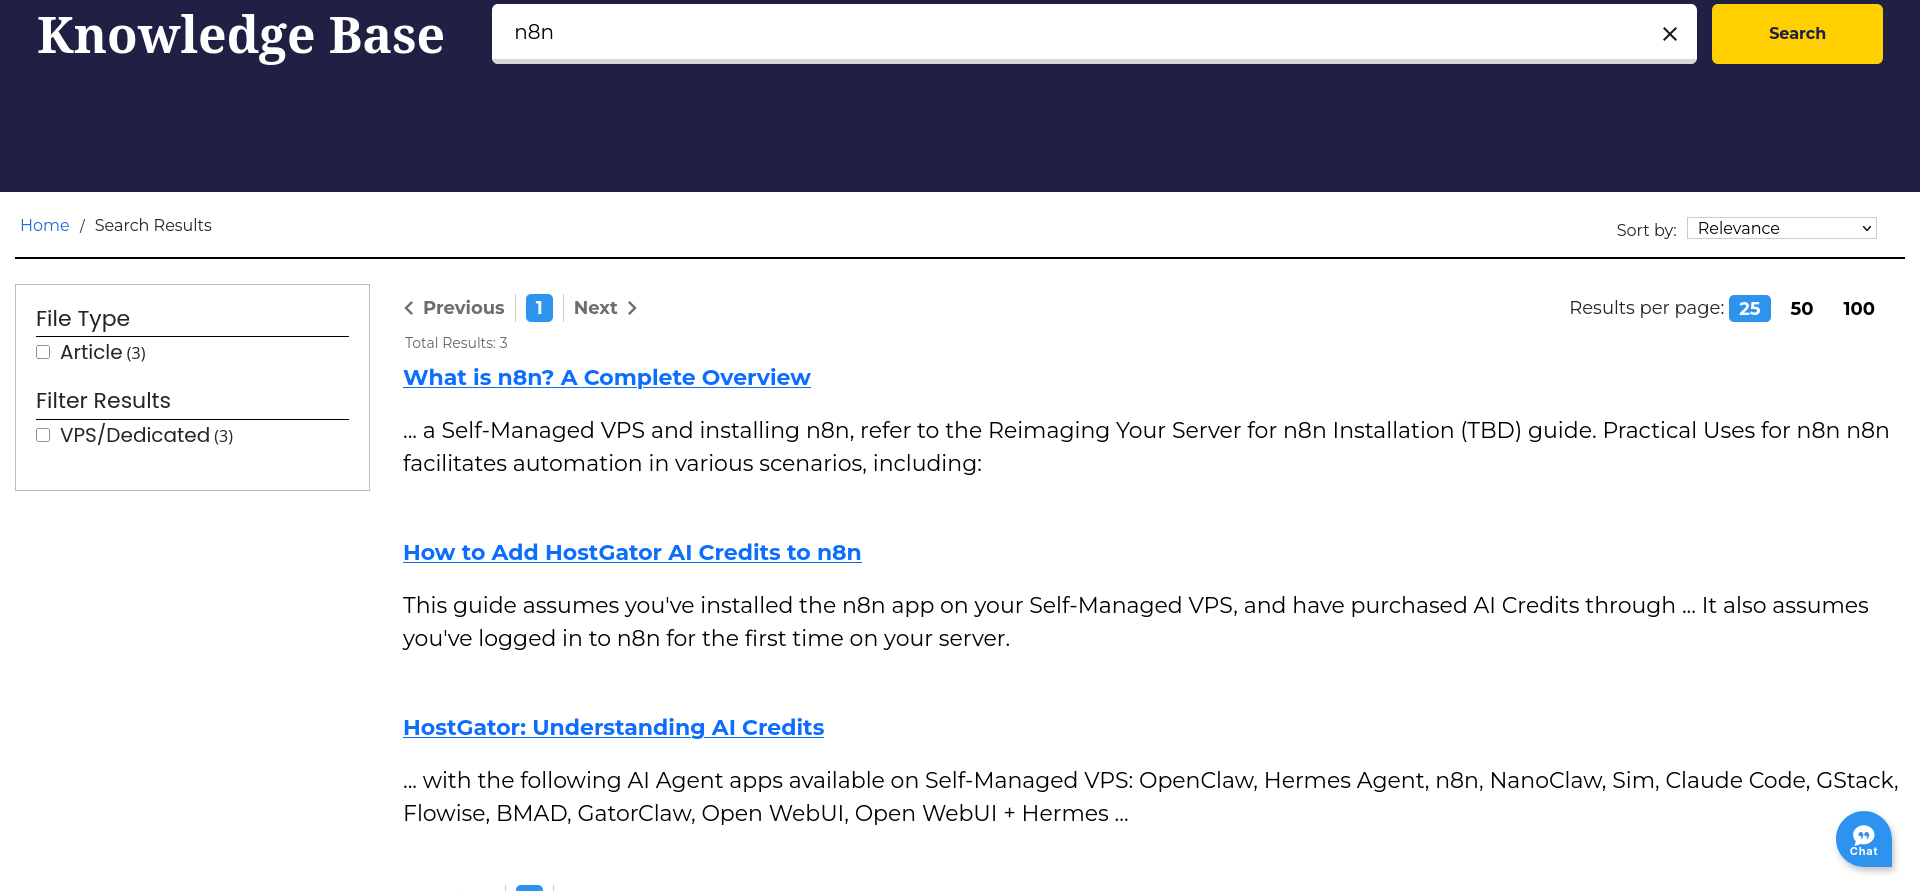
Task: Click the VPS/Dedicated (3) label
Action: pyautogui.click(x=147, y=436)
